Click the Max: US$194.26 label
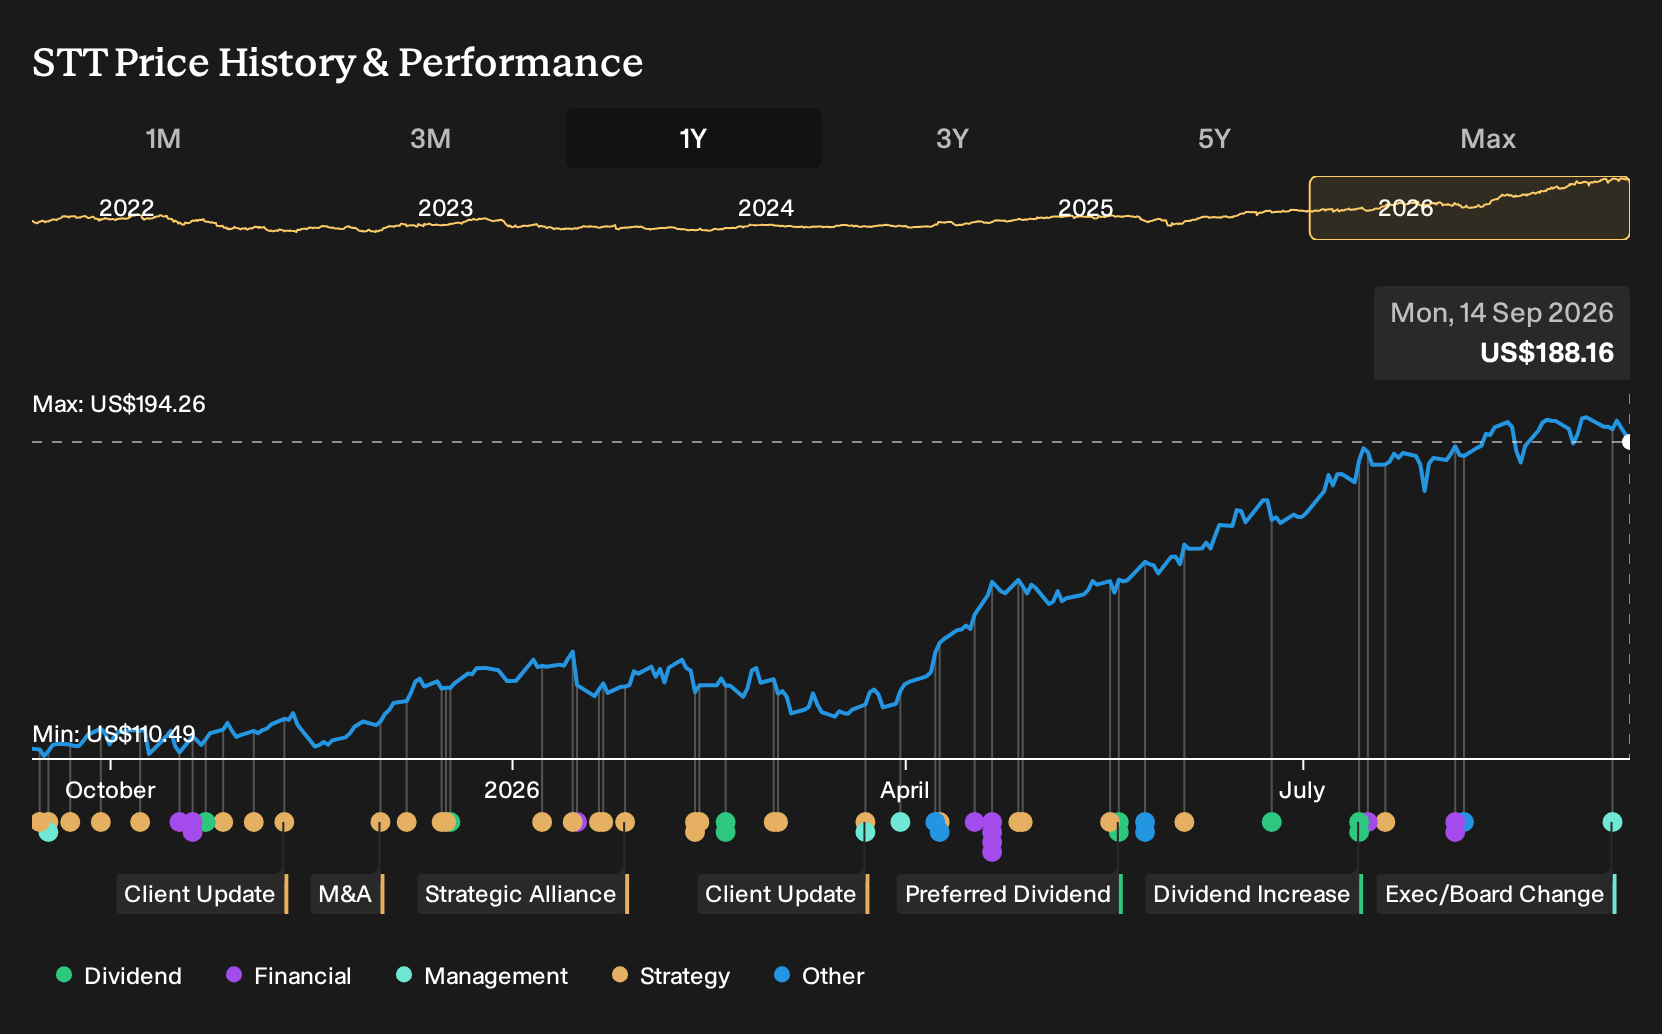The image size is (1662, 1034). [119, 404]
